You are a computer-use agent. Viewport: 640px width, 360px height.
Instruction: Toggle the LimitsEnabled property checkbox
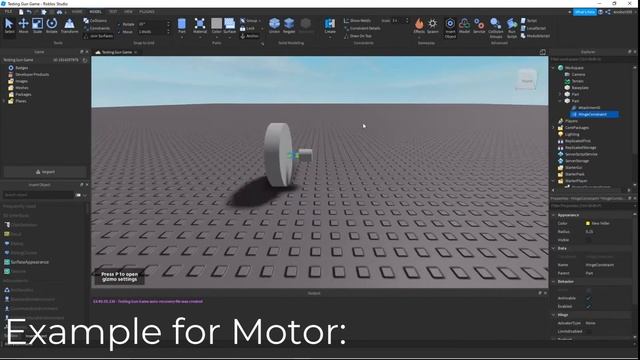(x=588, y=331)
